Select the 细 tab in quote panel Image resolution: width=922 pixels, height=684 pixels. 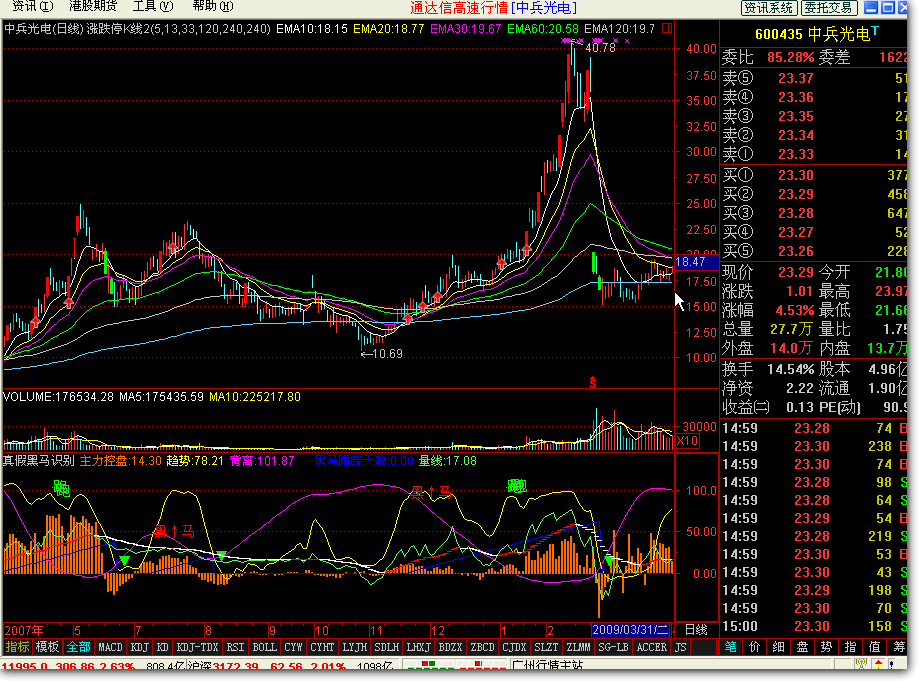click(x=779, y=647)
